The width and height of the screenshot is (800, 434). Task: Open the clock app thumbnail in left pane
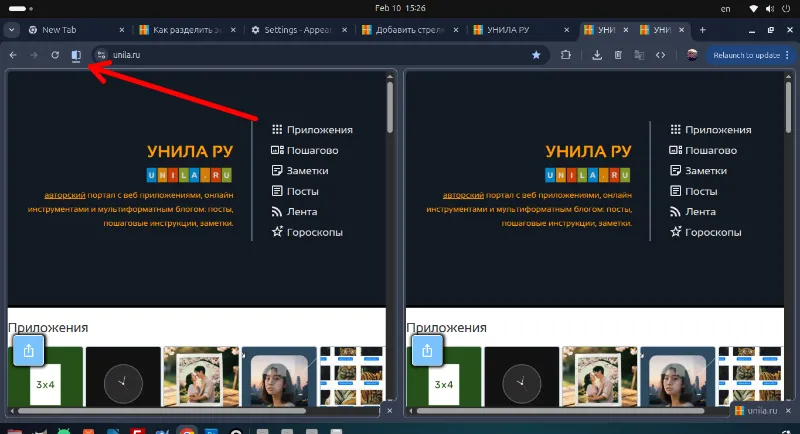click(123, 377)
